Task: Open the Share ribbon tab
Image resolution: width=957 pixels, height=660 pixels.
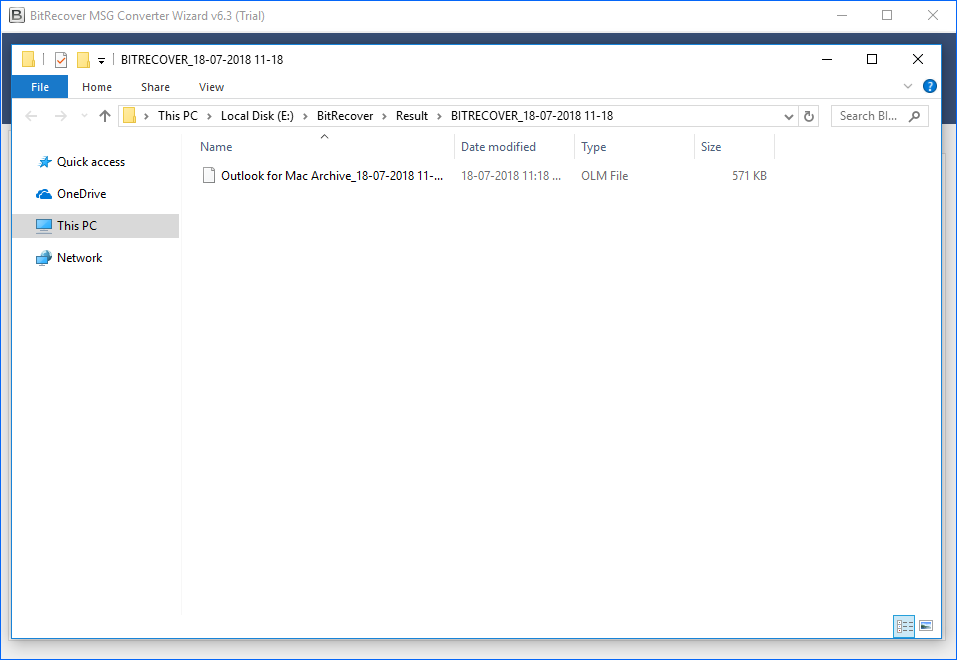Action: pyautogui.click(x=155, y=87)
